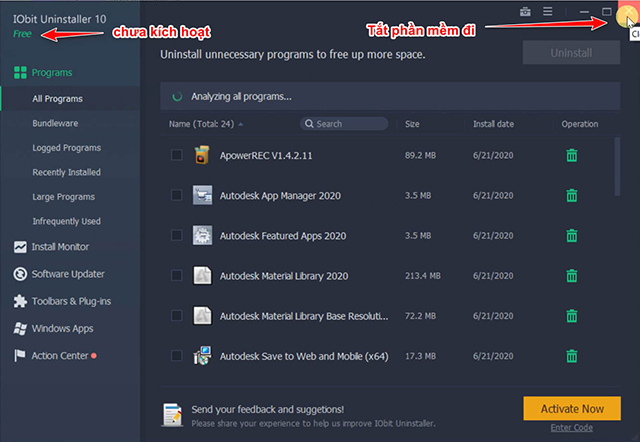This screenshot has width=640, height=442.
Task: Show Infrequently Used programs
Action: [x=67, y=221]
